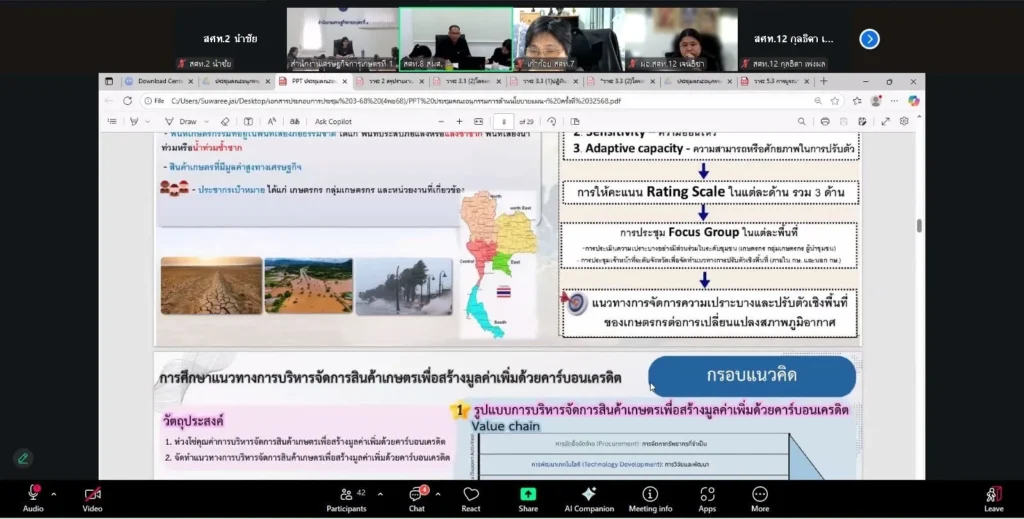Launch AI Companion from the toolbar

point(589,495)
